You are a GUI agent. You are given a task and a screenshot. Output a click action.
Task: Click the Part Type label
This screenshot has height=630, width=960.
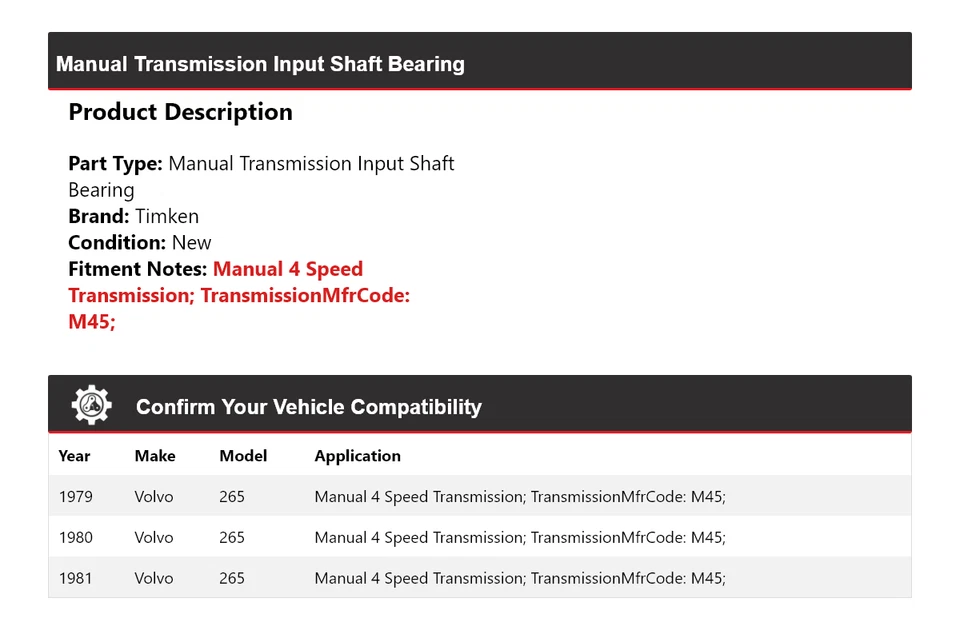coord(115,163)
